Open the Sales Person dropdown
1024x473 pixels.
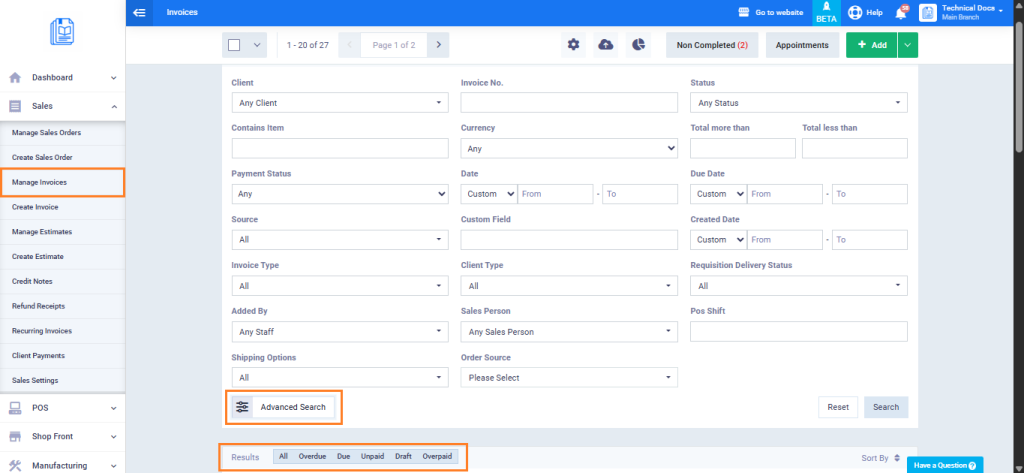[569, 331]
